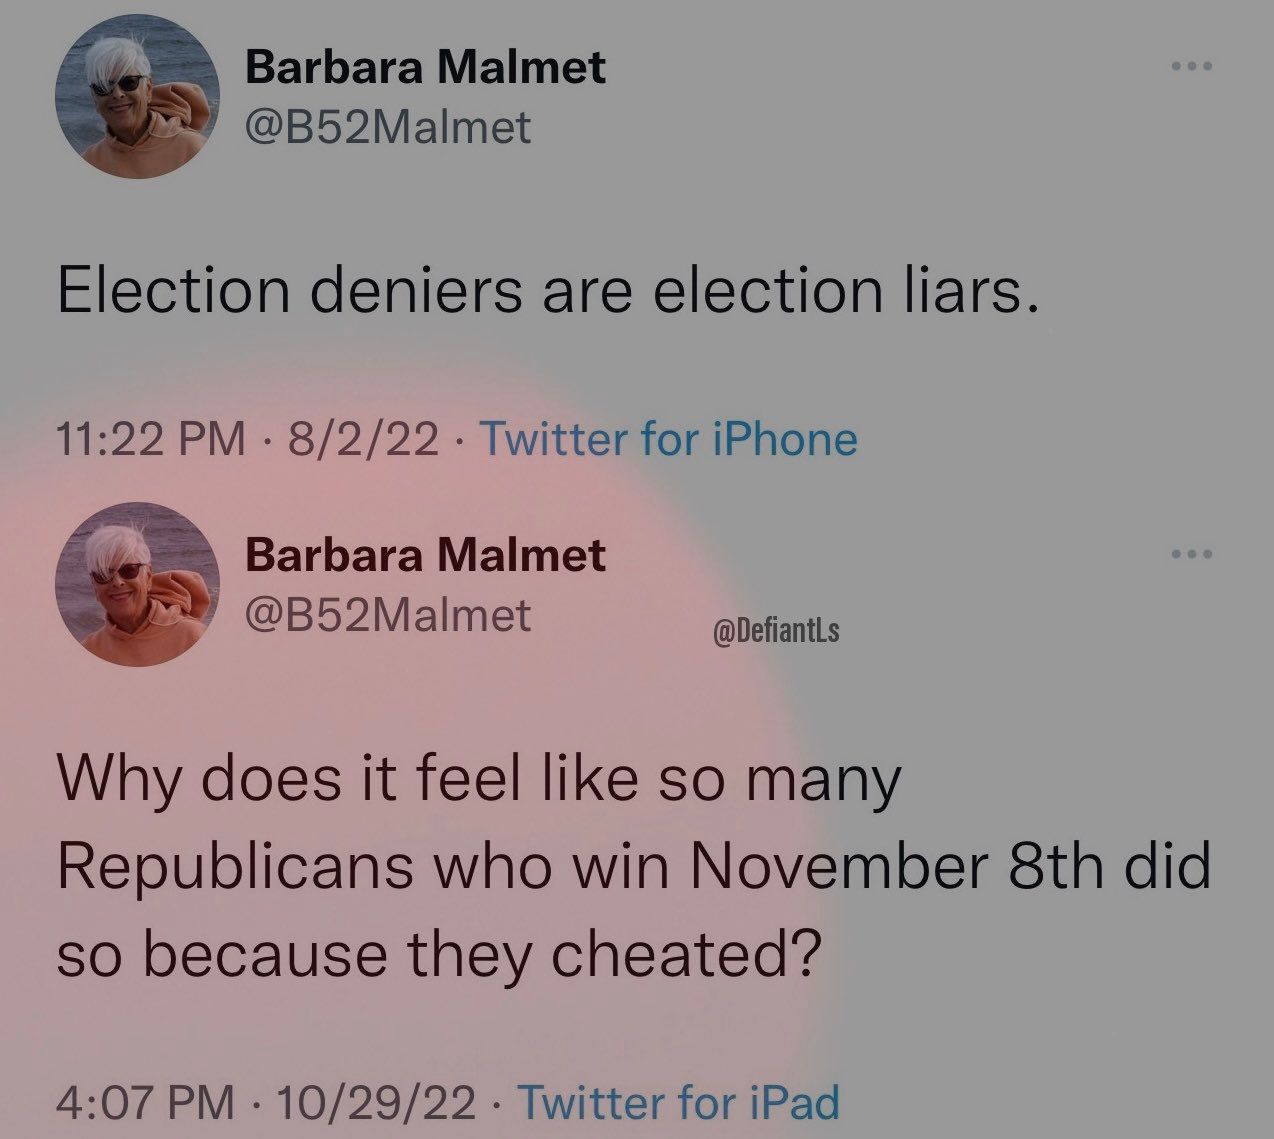Click the 'Election deniers are election liars.' text

(x=548, y=291)
